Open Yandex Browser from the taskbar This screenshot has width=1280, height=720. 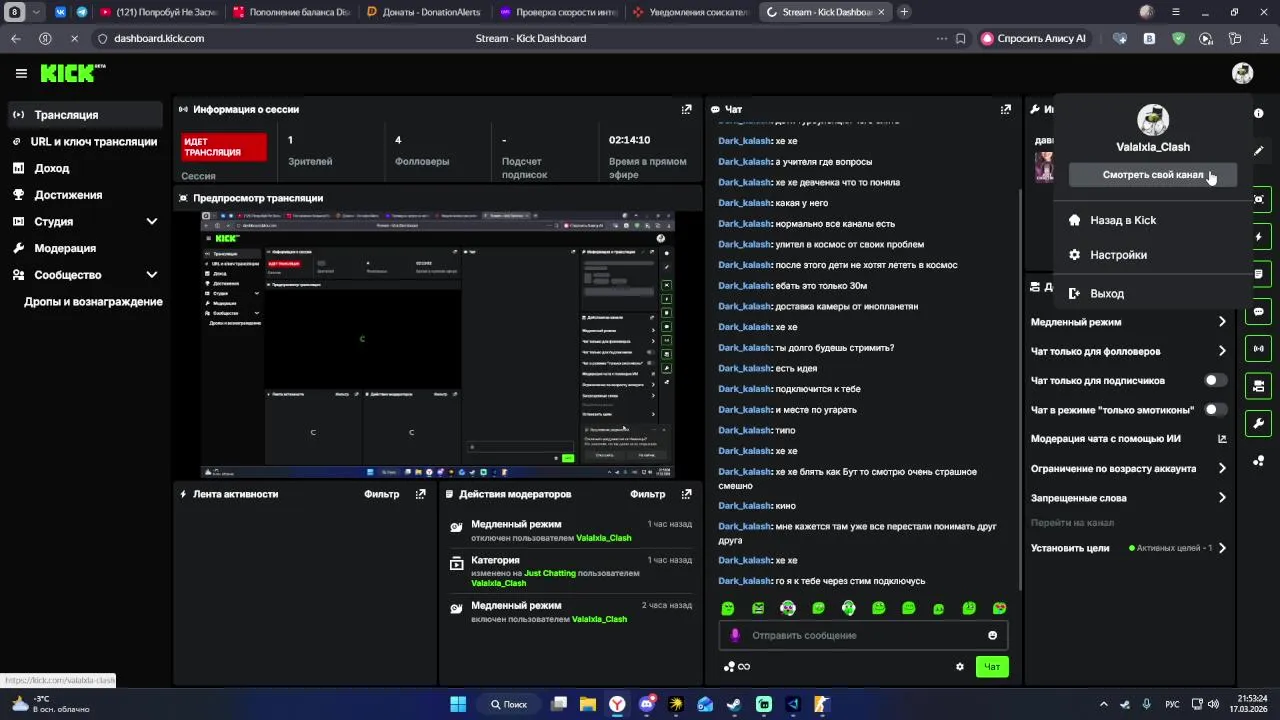617,704
